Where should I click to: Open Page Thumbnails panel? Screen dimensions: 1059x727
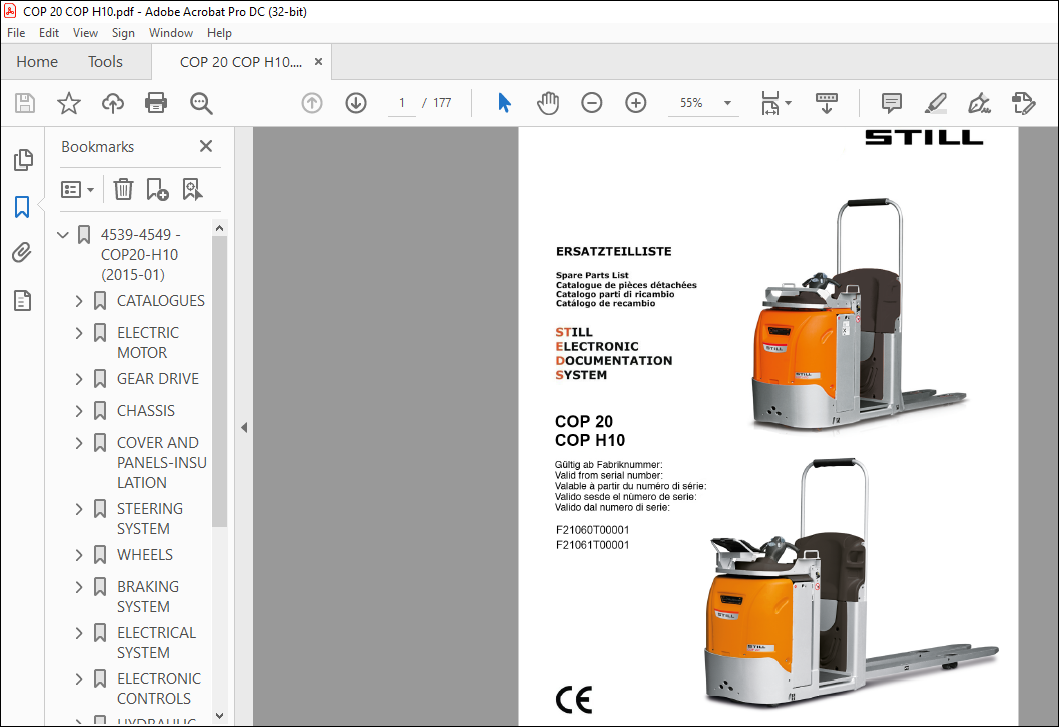[22, 159]
